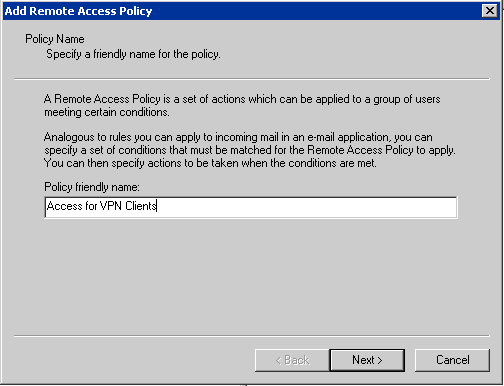Click the word 'Access' inside the name field
Screen dimensions: 504x386
(65, 206)
